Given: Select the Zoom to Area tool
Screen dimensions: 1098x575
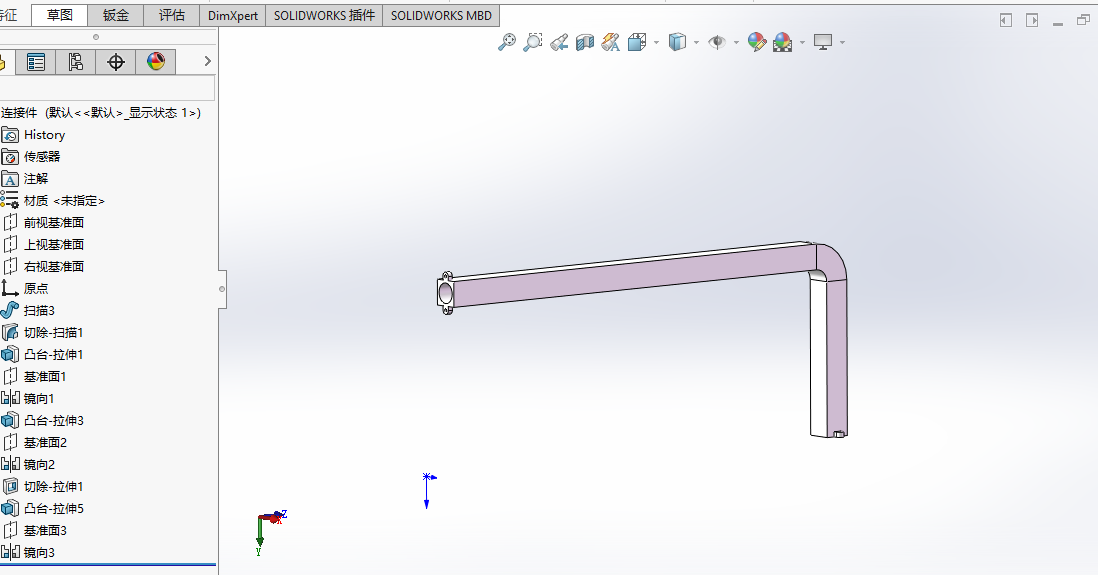Looking at the screenshot, I should 533,42.
